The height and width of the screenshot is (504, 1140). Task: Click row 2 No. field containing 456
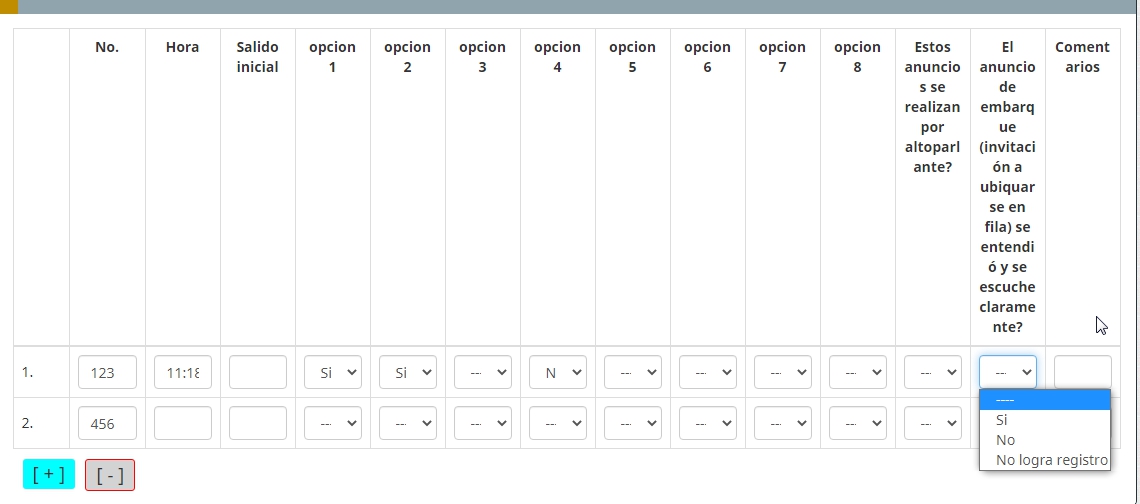tap(107, 423)
